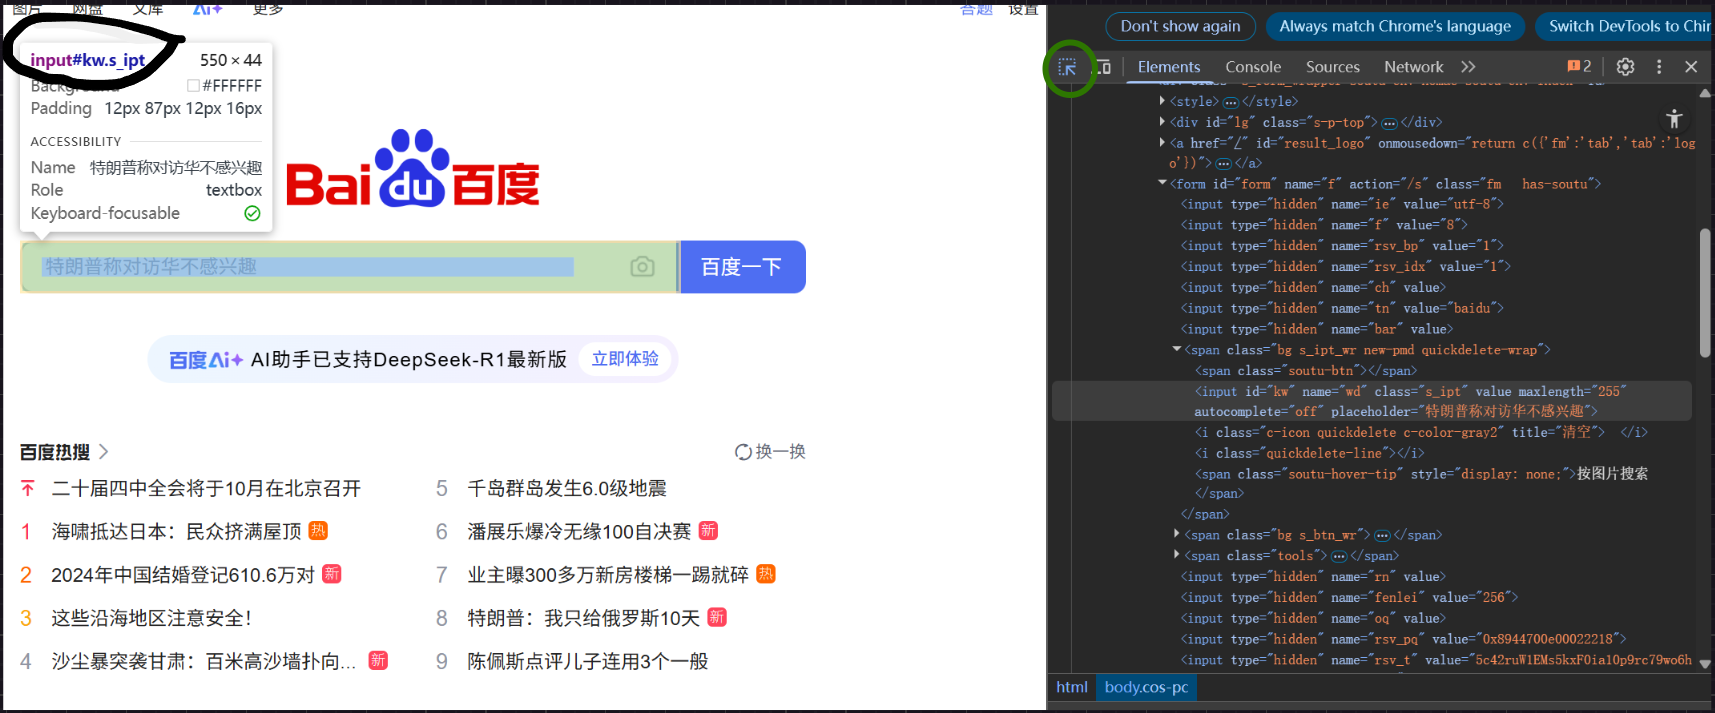Click the 换一换 refresh icon
Viewport: 1715px width, 713px height.
(x=743, y=452)
